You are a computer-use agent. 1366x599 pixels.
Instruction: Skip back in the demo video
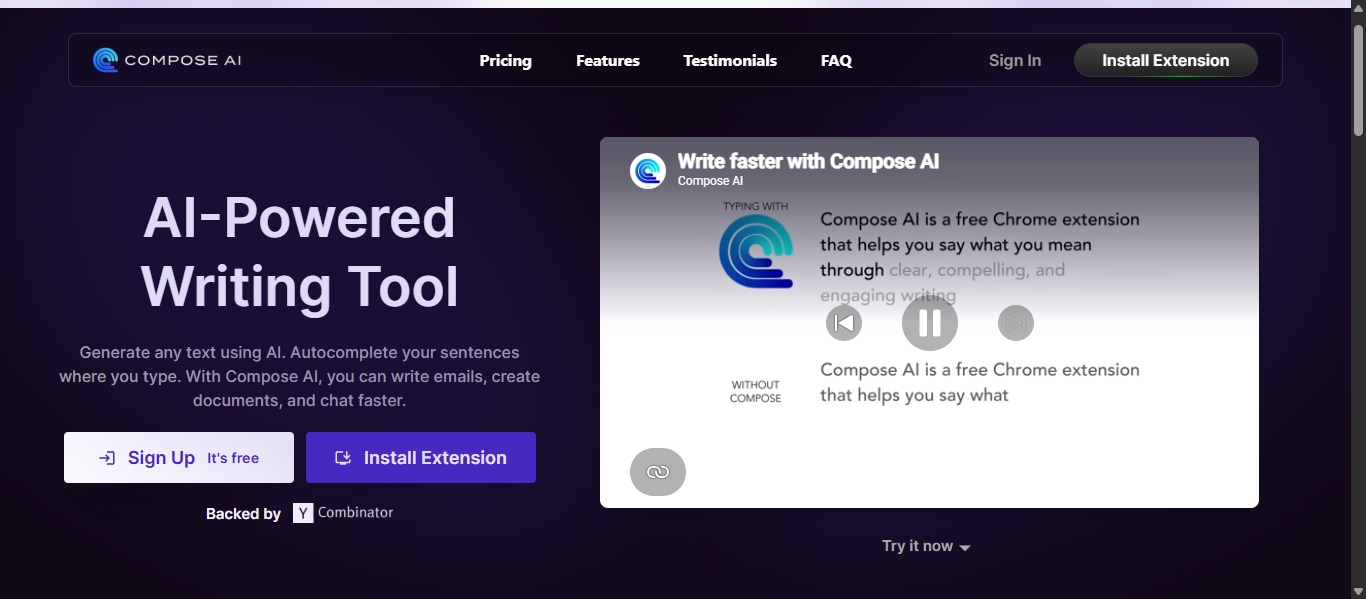pyautogui.click(x=843, y=322)
